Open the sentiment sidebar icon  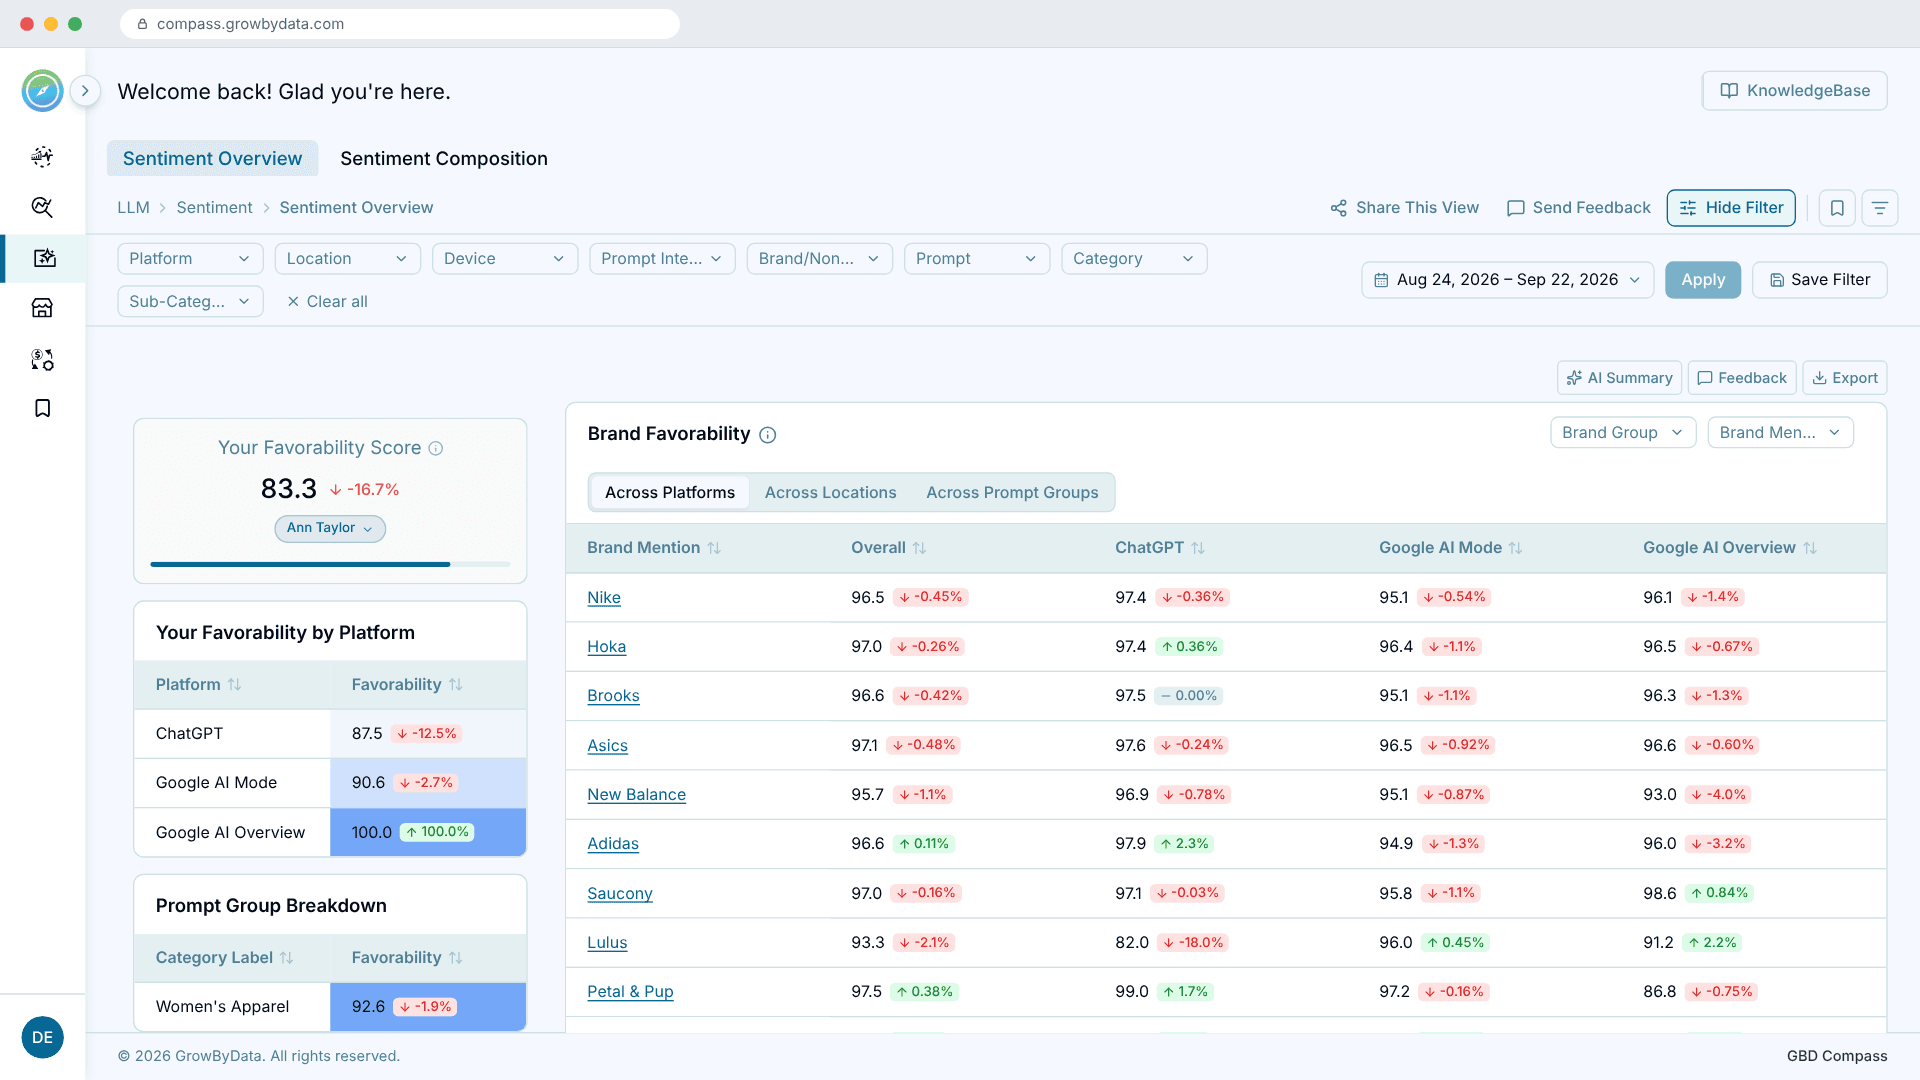pos(44,258)
